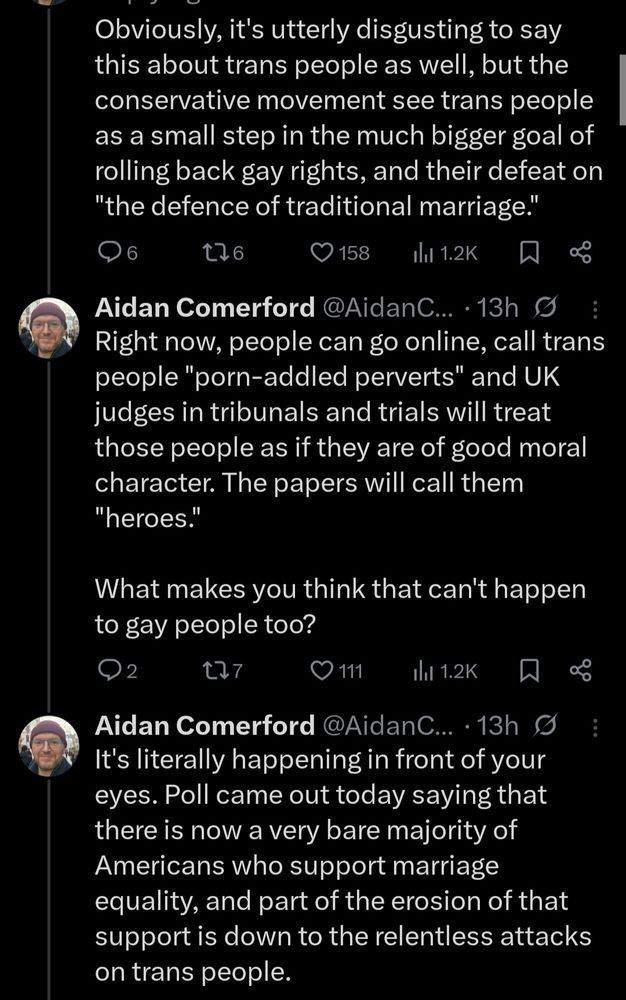
Task: Like the tweet with 111 likes
Action: click(x=337, y=670)
